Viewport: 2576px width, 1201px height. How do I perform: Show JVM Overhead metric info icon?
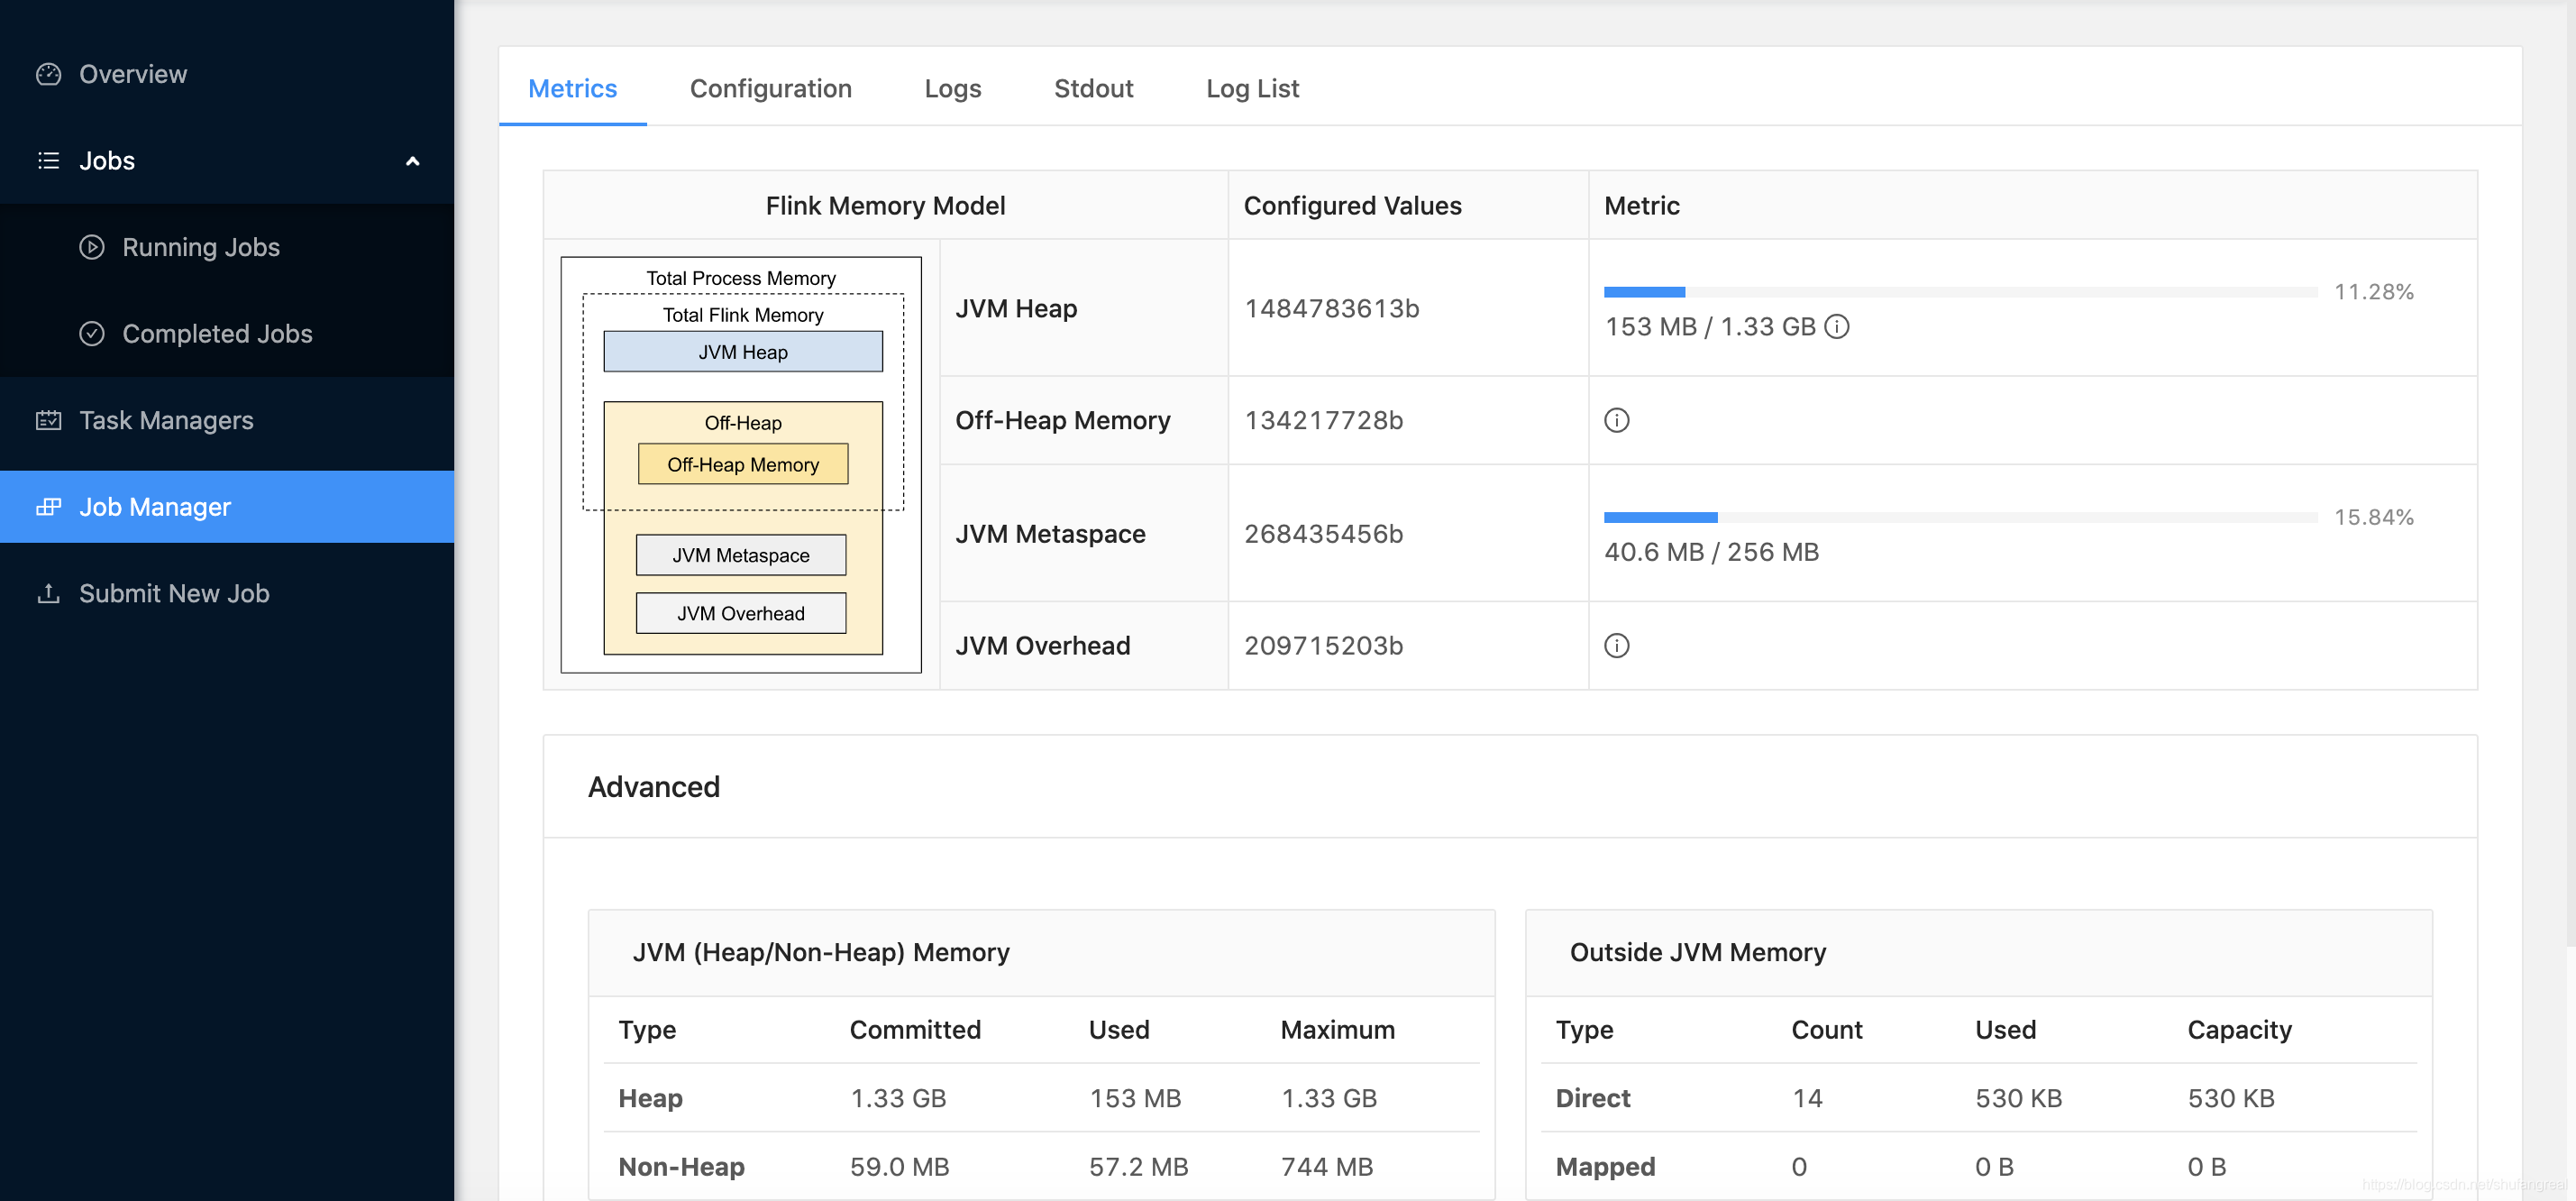[1618, 645]
